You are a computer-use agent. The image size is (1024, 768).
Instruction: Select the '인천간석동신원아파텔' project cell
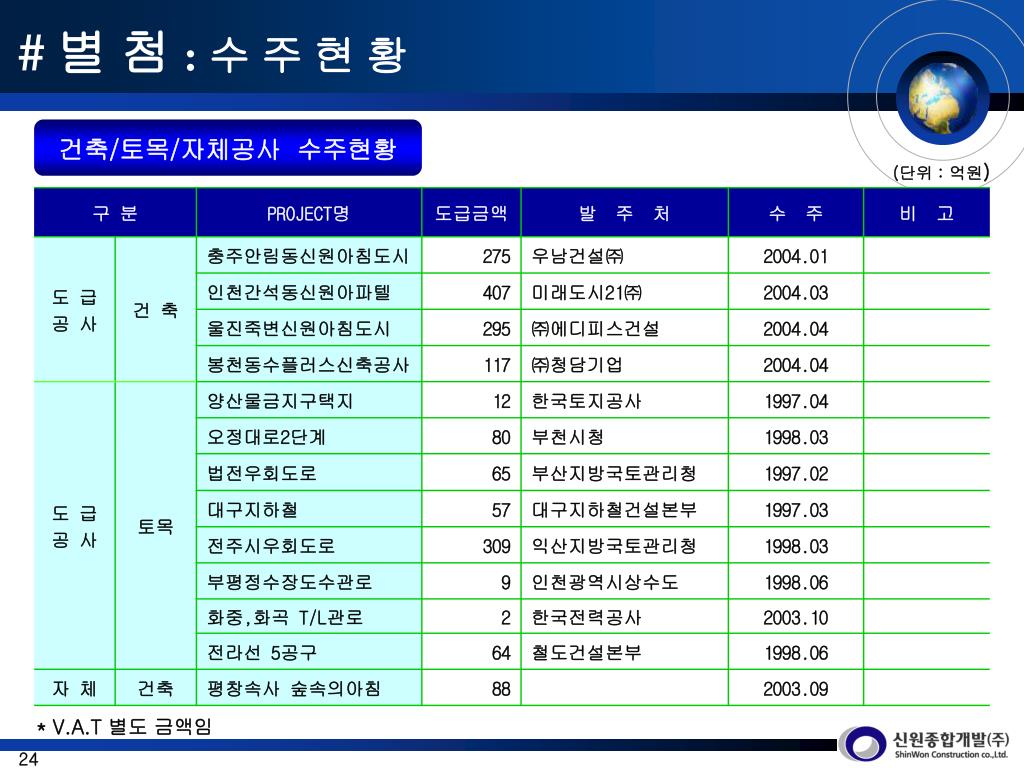309,292
